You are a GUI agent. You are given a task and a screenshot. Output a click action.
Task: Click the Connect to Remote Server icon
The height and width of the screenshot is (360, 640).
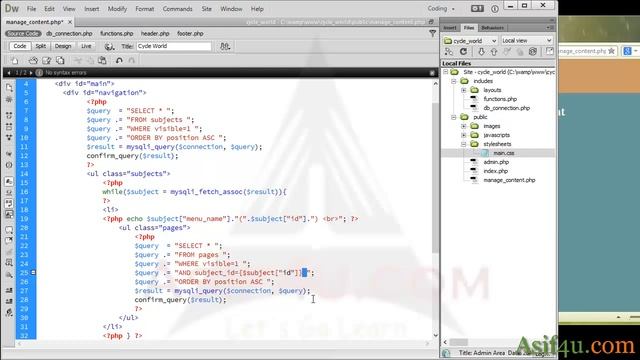[x=449, y=51]
